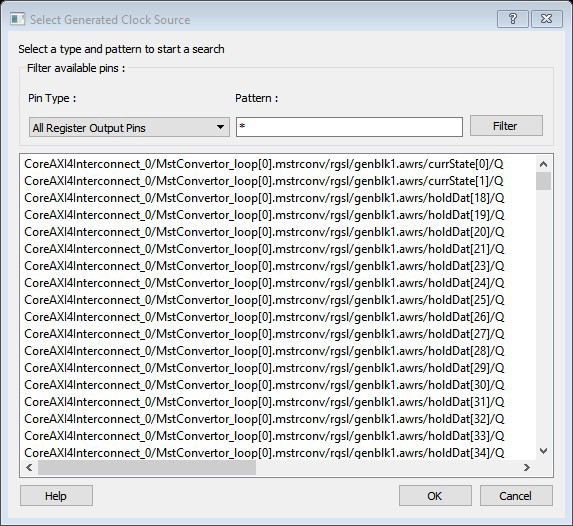Select the holdDat[23]/Q list entry

[x=264, y=266]
